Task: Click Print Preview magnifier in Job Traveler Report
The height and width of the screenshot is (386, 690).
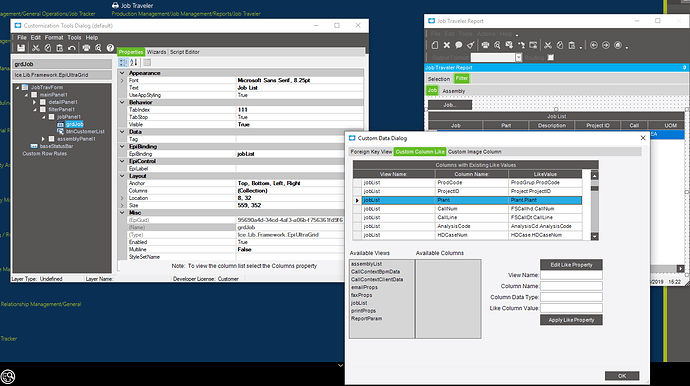Action: [497, 45]
